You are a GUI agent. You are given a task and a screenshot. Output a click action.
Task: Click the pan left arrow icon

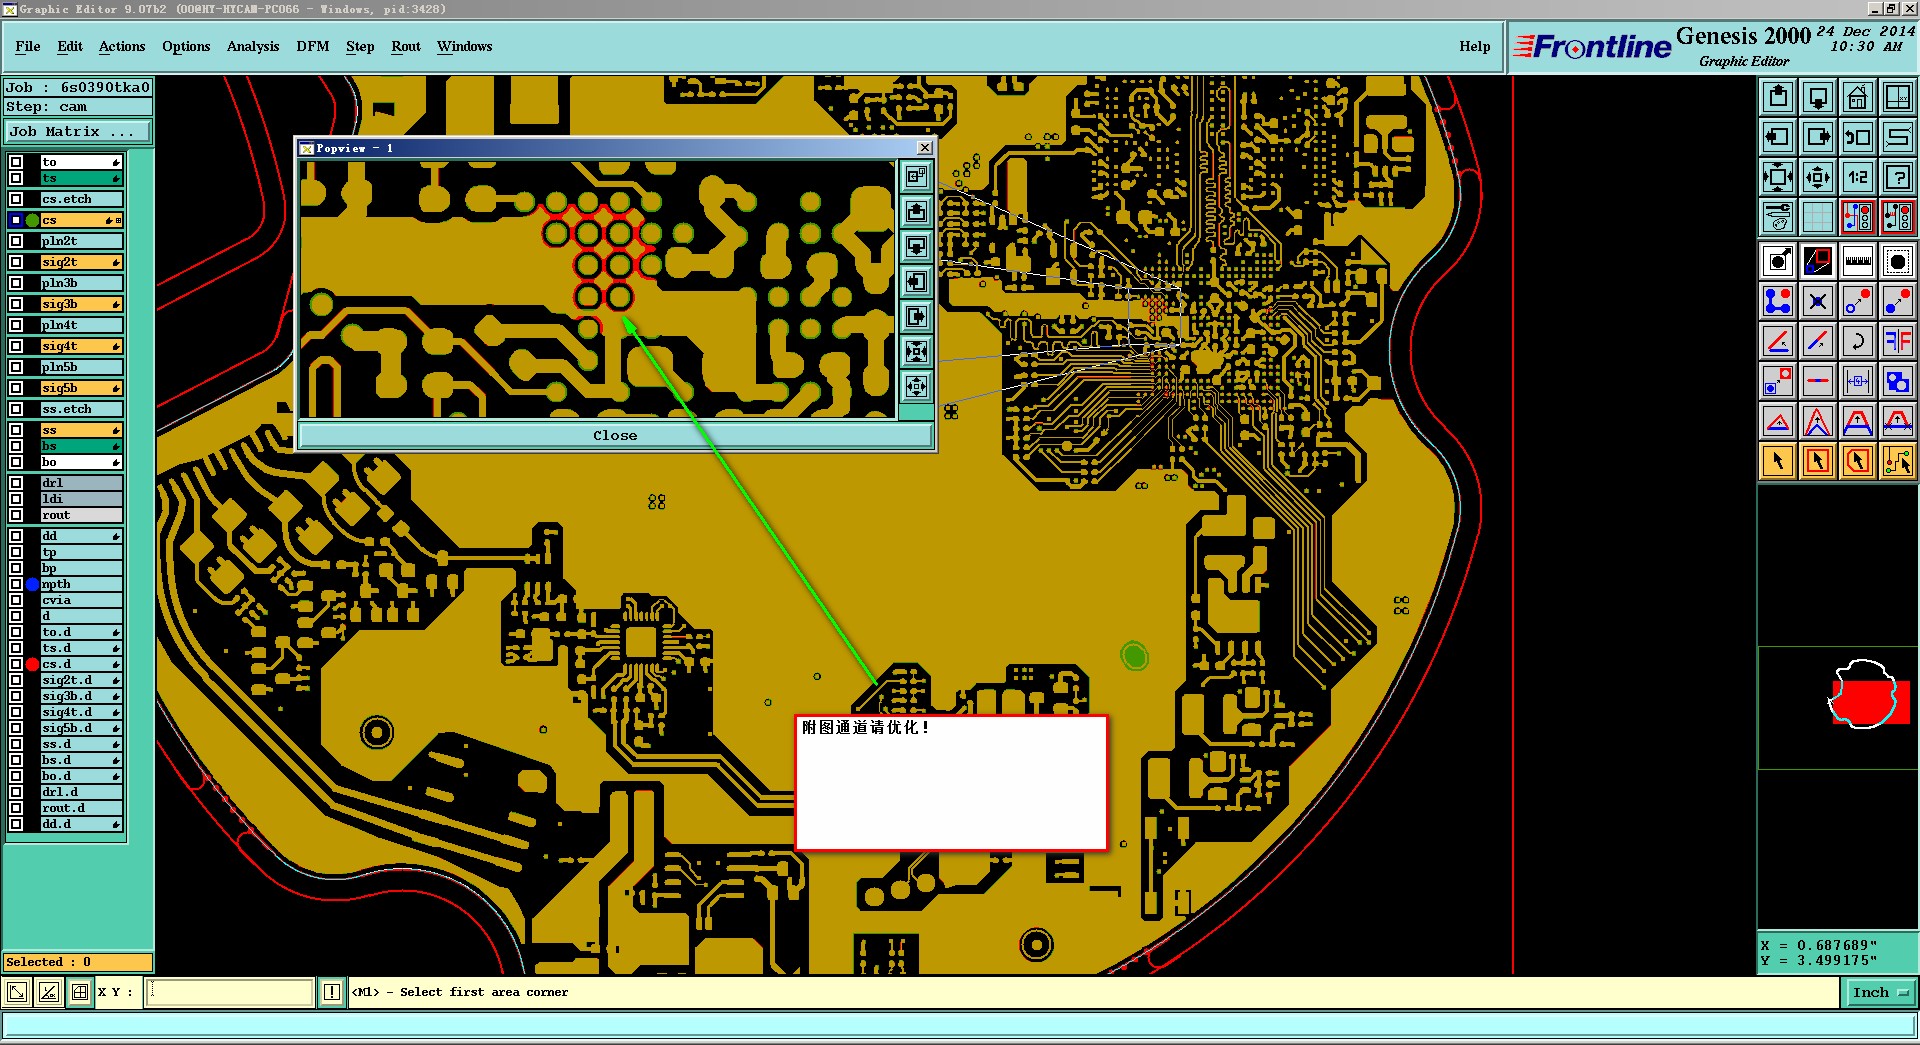(1778, 137)
